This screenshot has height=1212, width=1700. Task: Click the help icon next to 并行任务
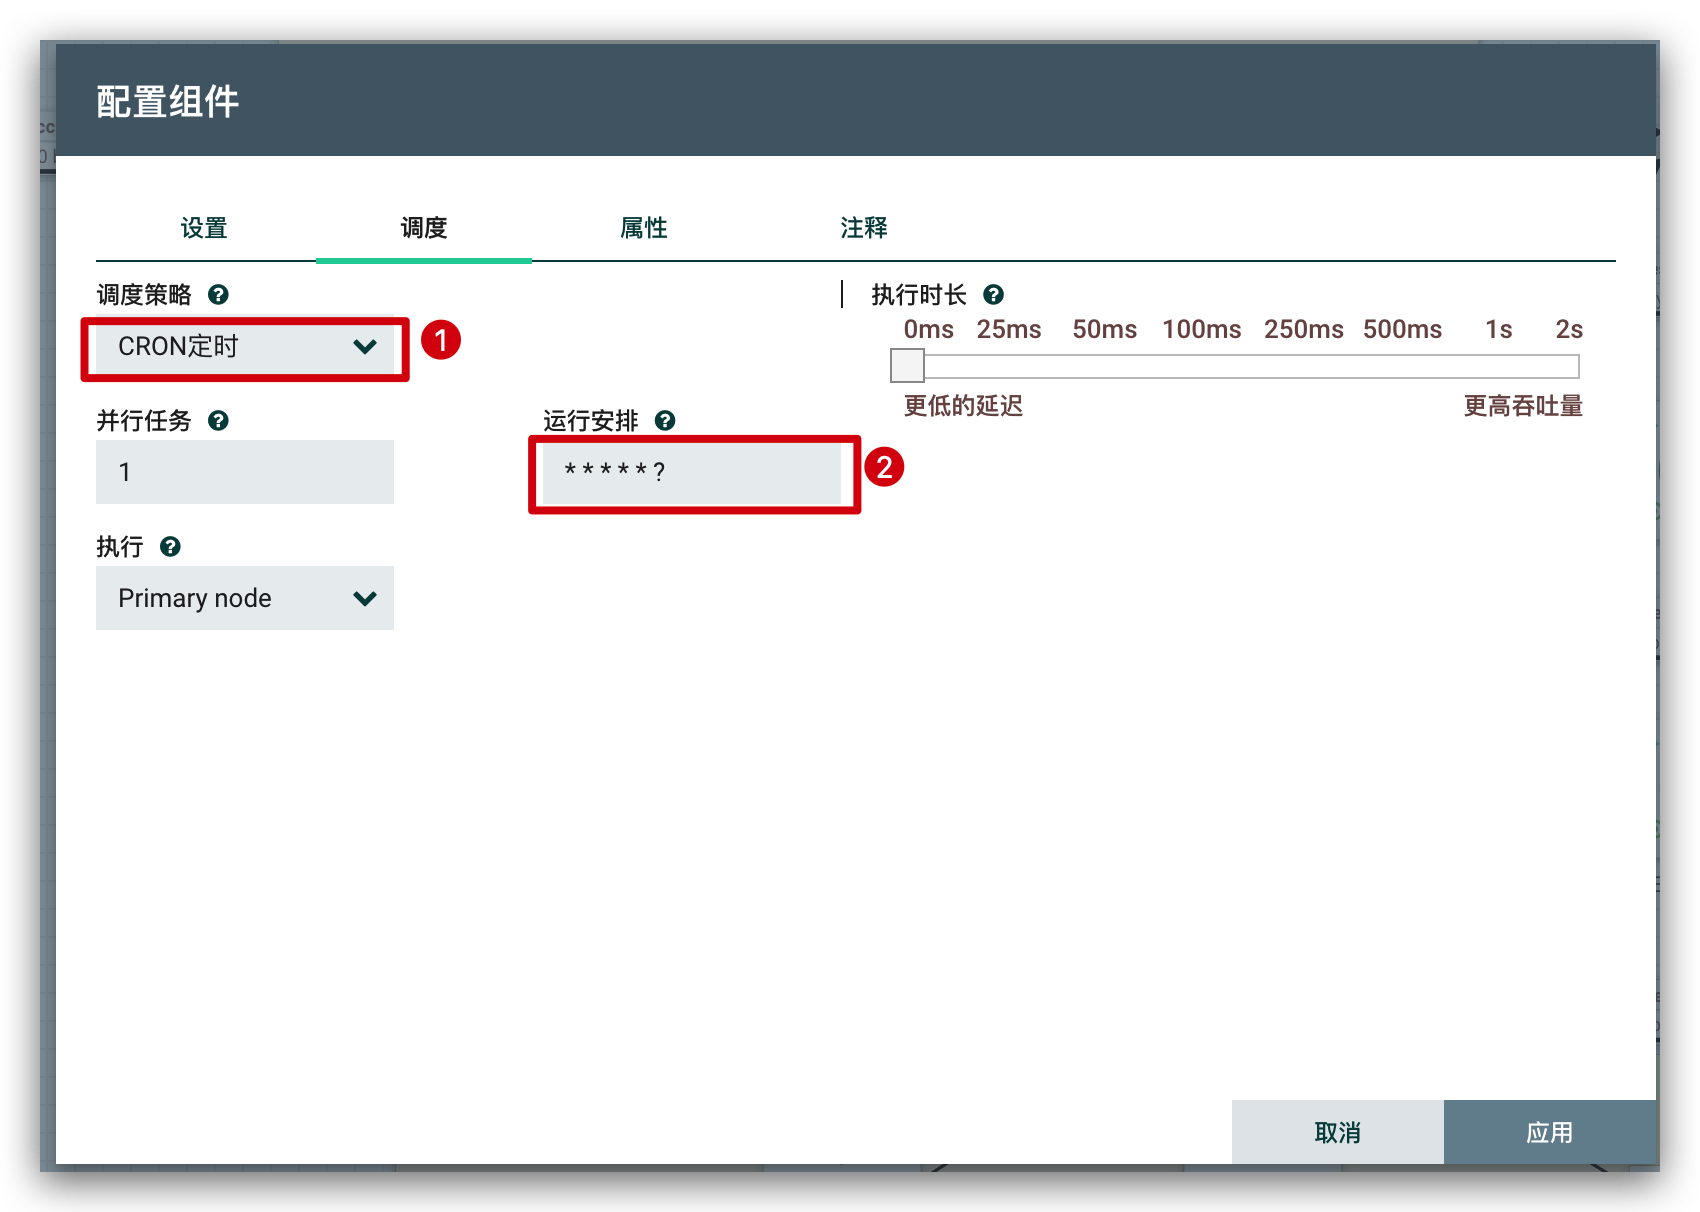coord(218,421)
